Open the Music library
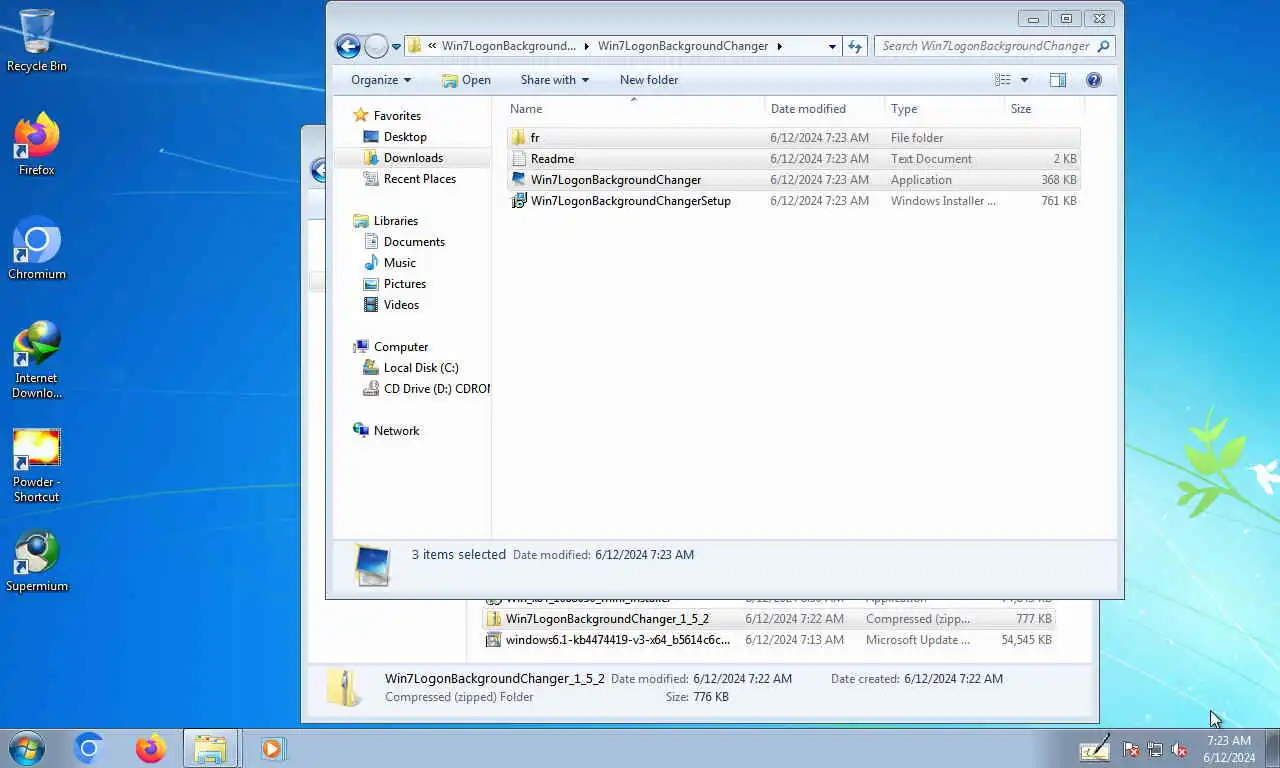1280x768 pixels. (x=400, y=263)
